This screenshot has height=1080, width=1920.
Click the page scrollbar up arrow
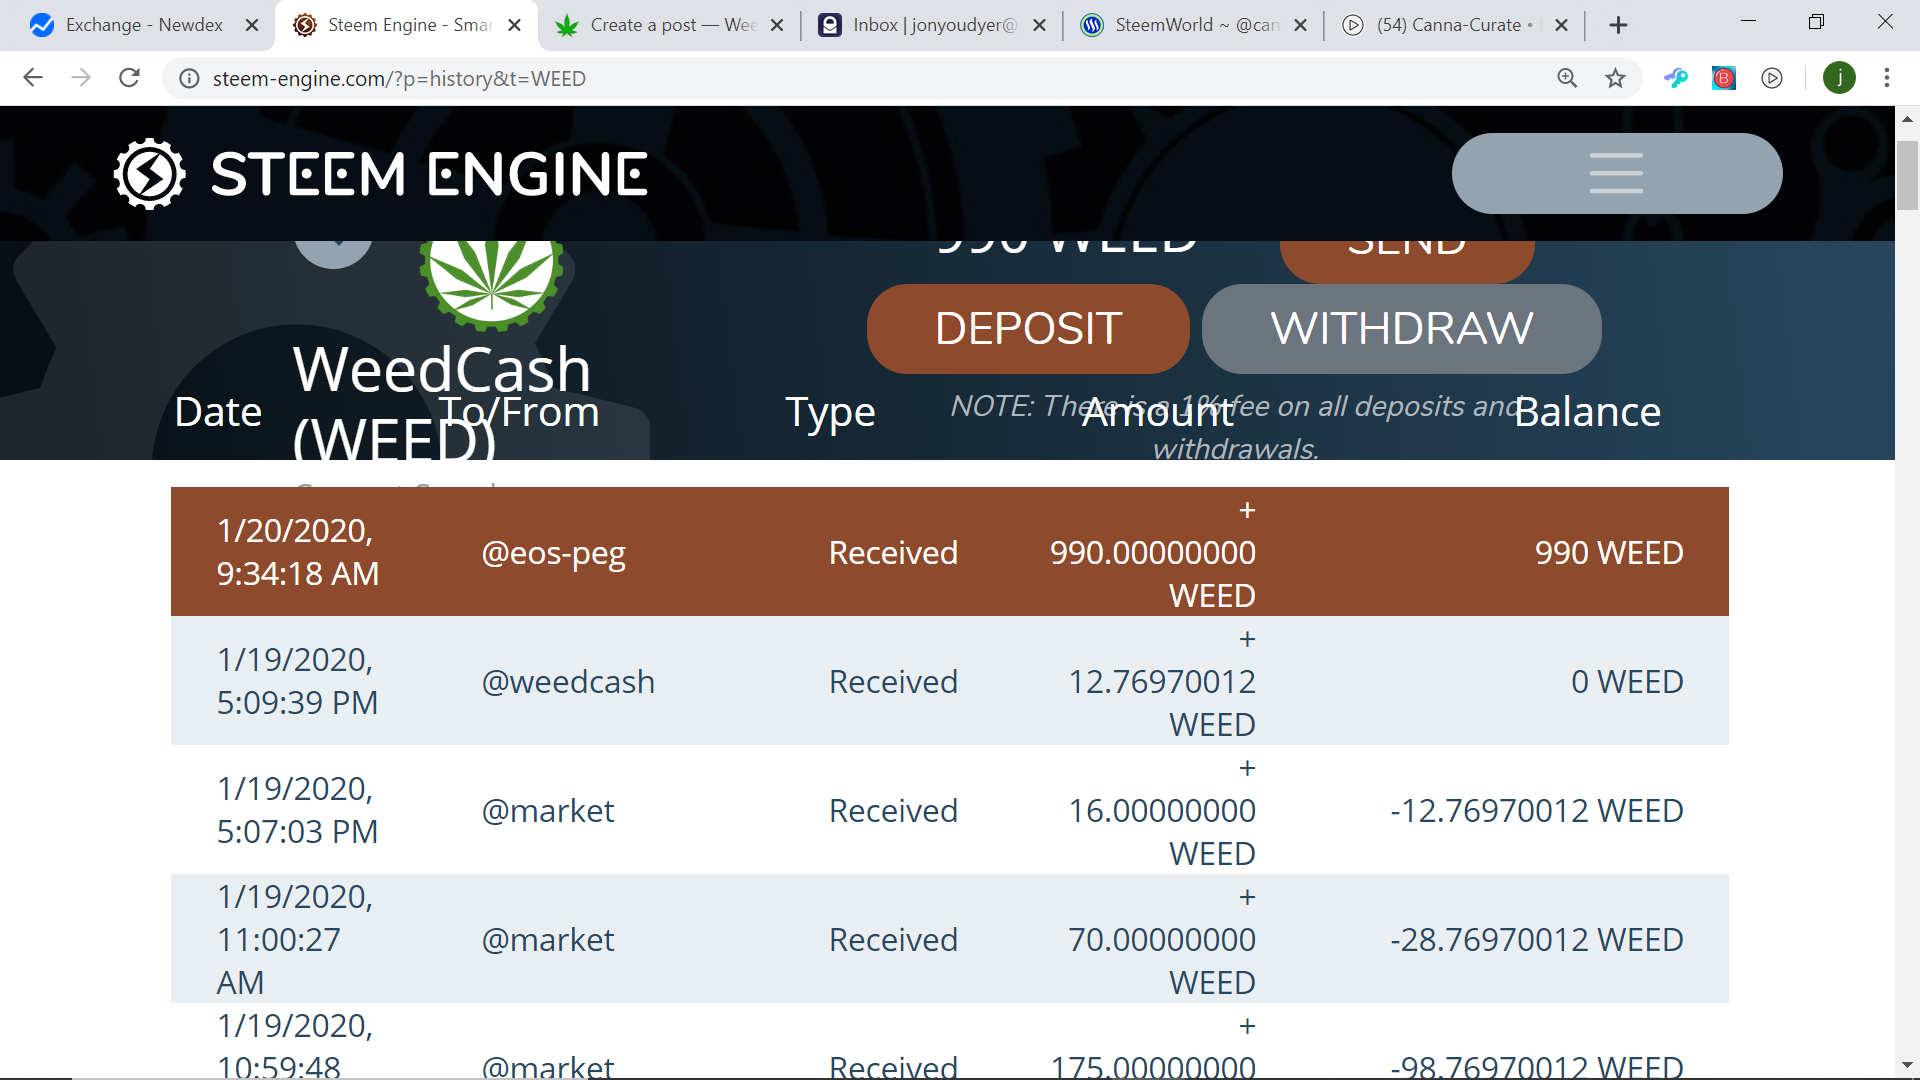1907,118
